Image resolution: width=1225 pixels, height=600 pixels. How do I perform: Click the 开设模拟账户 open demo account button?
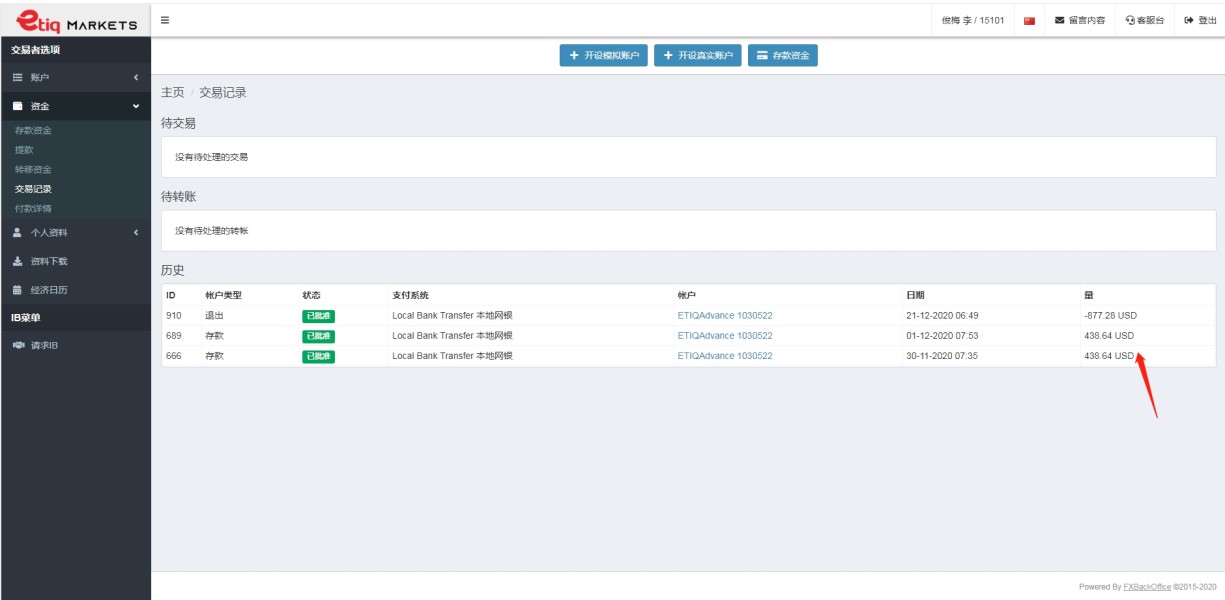tap(604, 56)
